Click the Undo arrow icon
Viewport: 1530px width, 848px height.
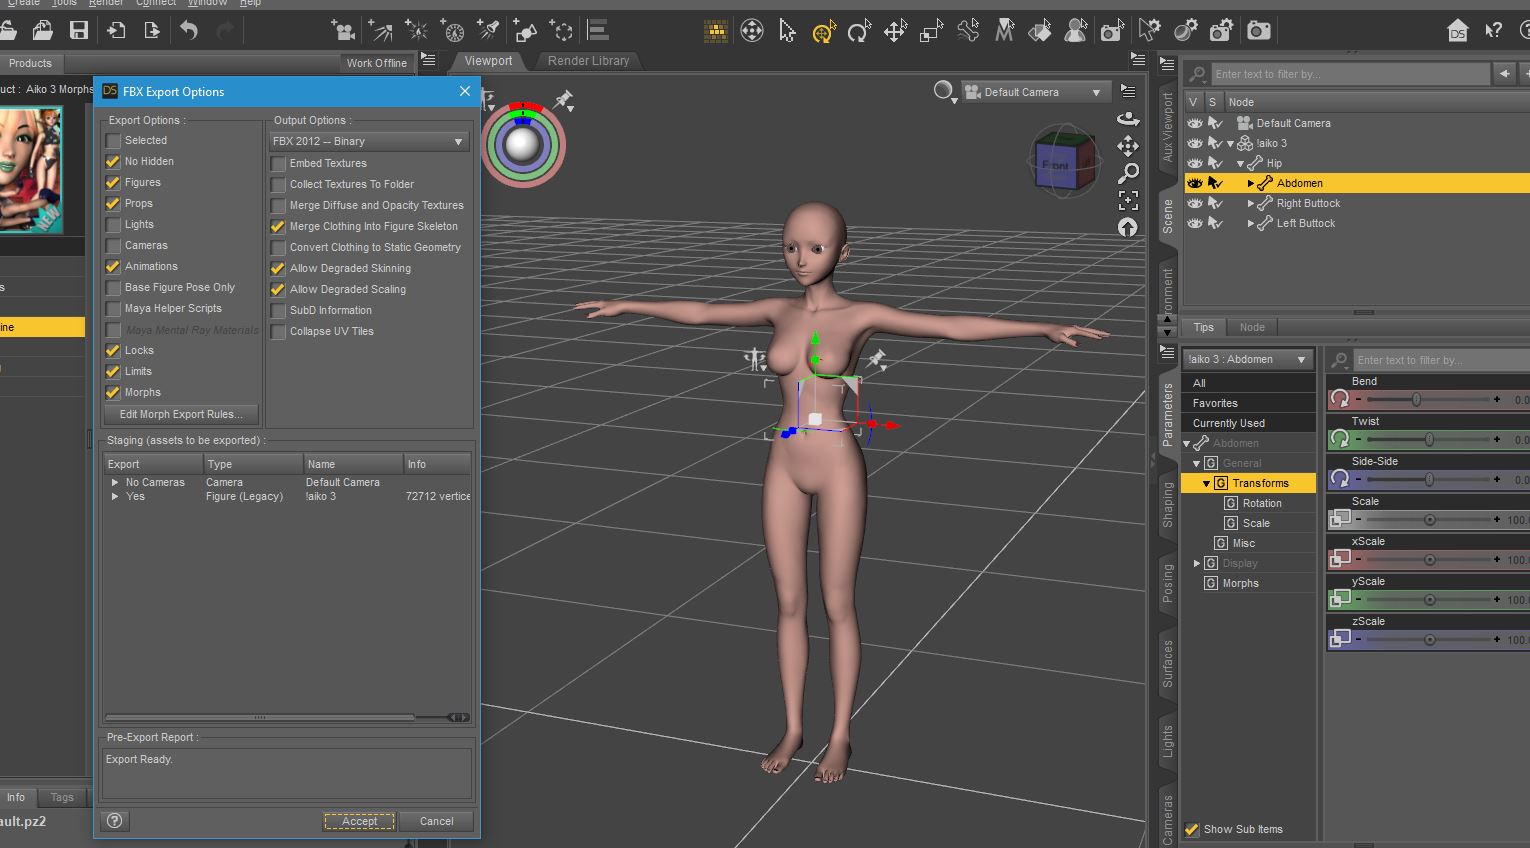(x=189, y=31)
